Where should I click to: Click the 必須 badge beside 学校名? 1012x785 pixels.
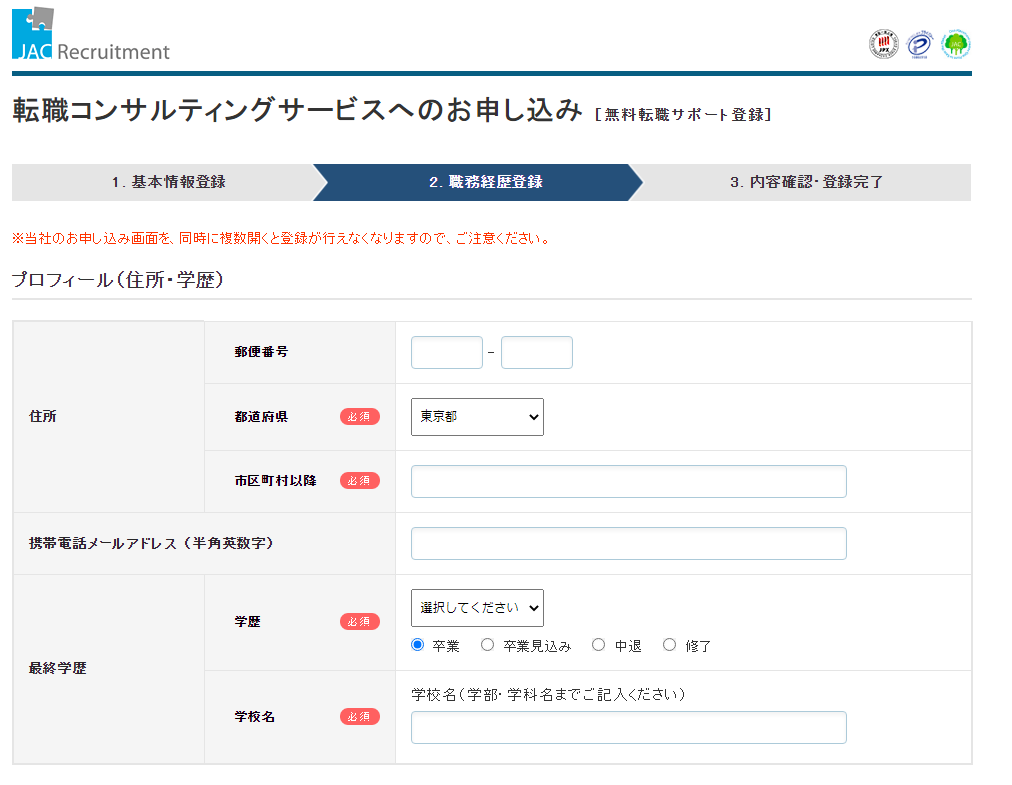pos(359,717)
